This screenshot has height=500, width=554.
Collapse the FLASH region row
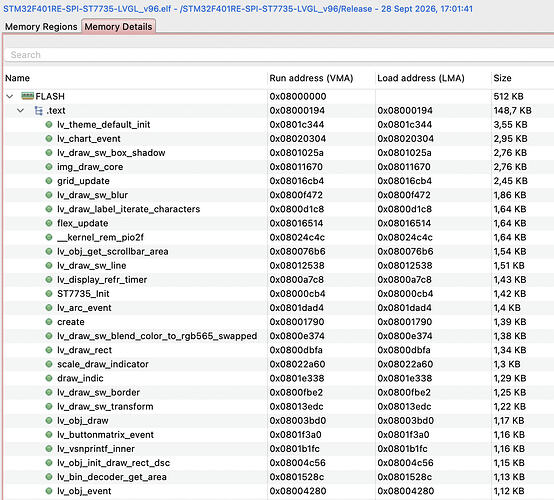(10, 96)
